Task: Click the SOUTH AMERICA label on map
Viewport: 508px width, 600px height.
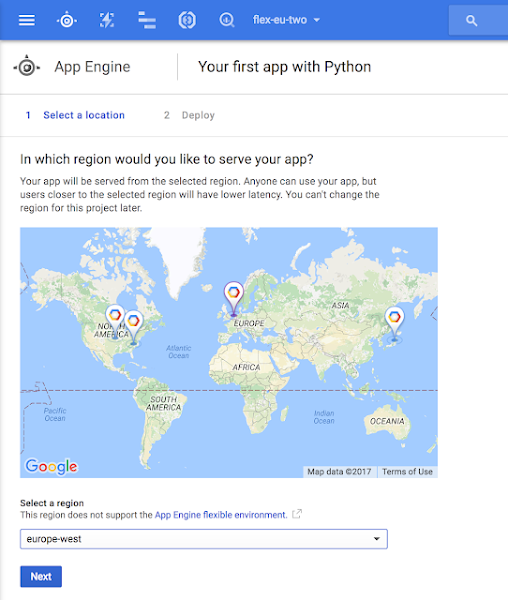Action: tap(163, 403)
